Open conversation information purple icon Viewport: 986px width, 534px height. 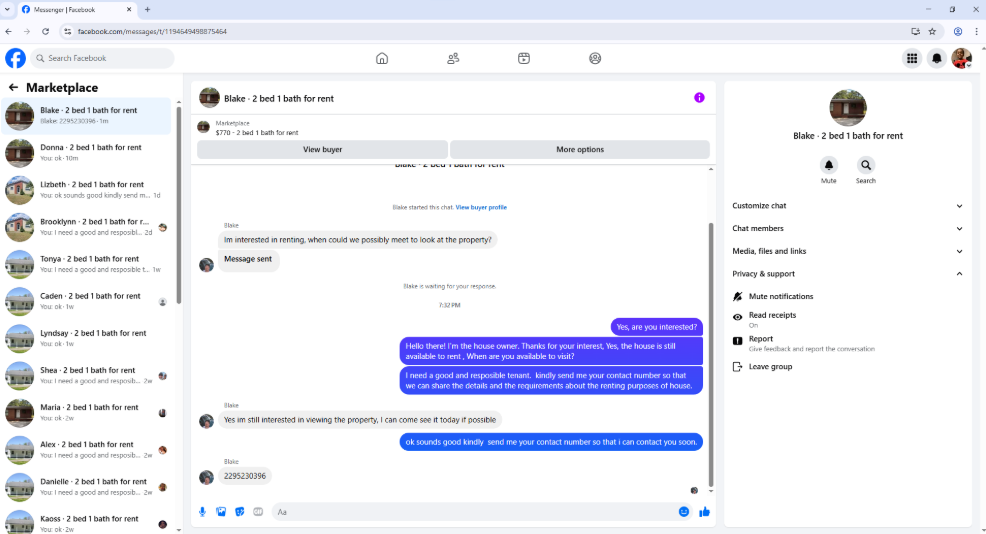point(699,97)
